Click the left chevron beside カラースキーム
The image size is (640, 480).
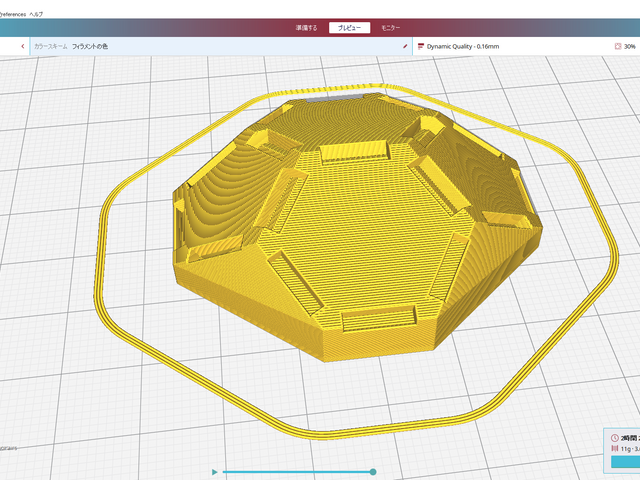click(22, 46)
